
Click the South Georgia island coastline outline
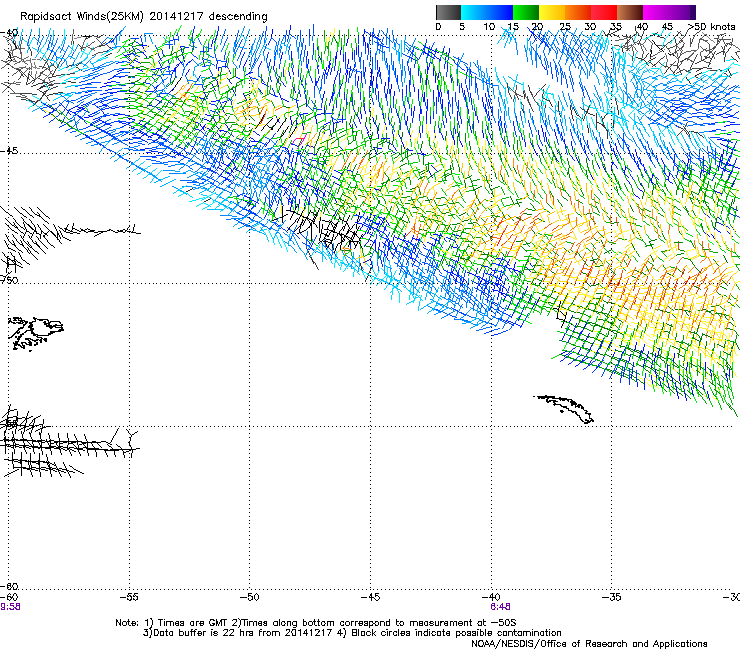point(563,409)
